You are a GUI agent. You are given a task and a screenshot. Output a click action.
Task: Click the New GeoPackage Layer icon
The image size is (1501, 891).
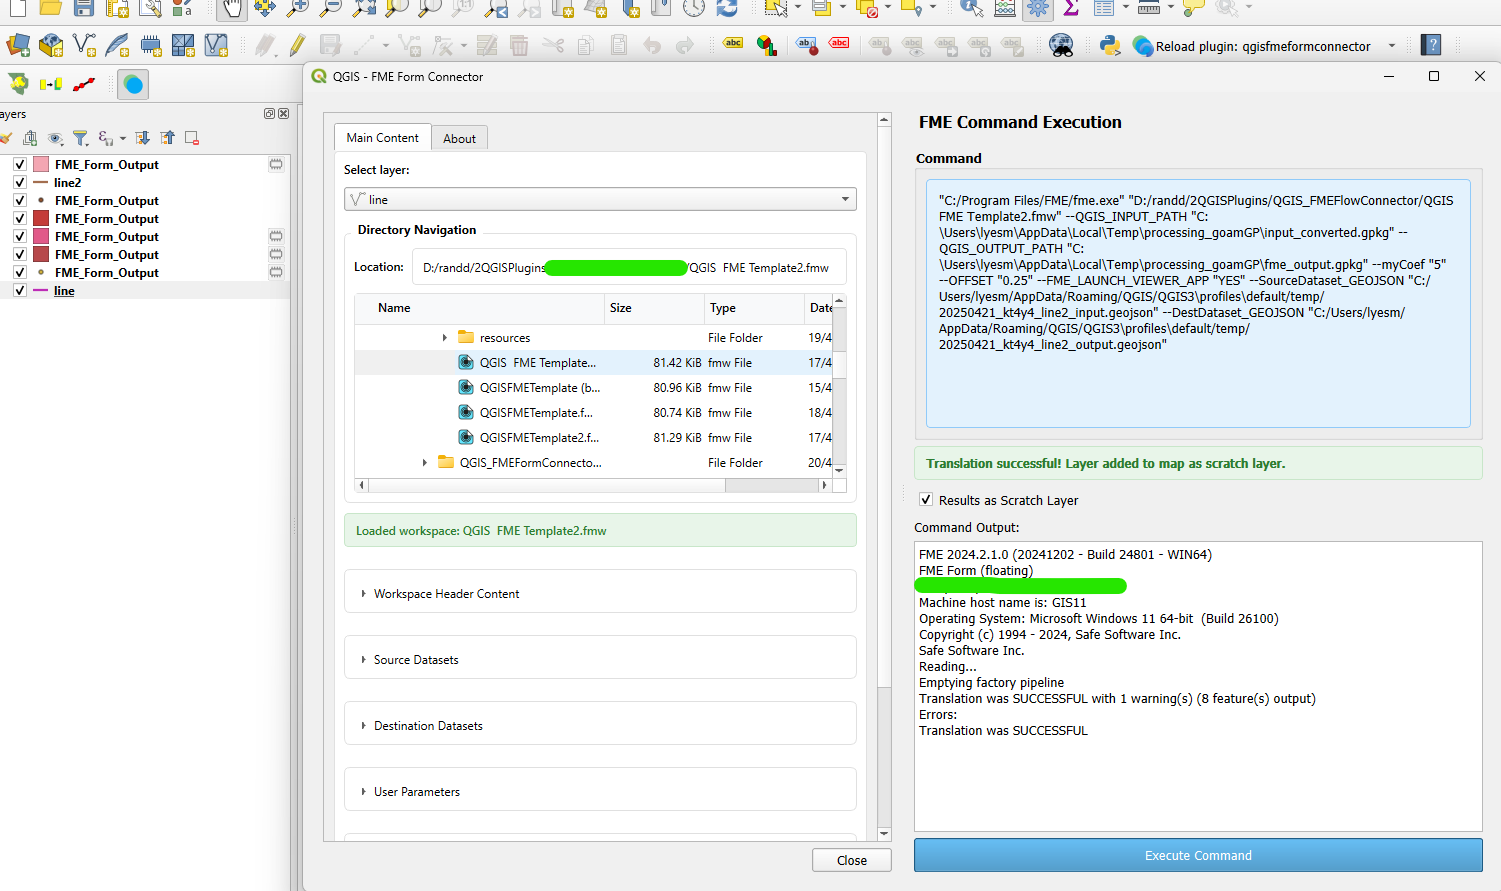click(51, 46)
